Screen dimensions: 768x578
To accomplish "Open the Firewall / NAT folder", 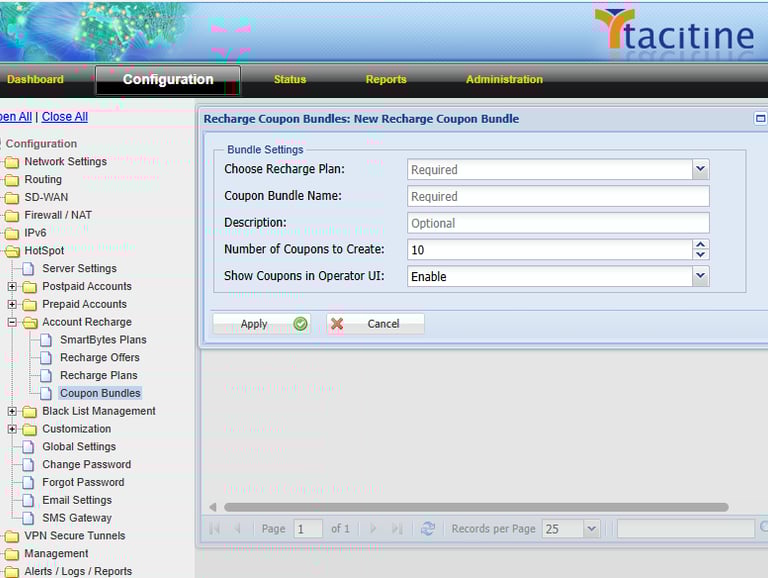I will [58, 215].
